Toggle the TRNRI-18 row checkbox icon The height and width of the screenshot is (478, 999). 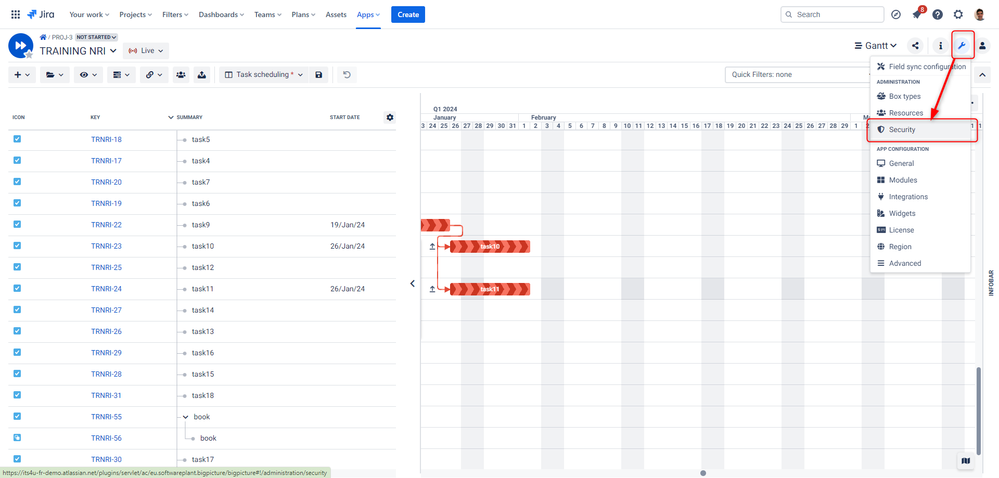coord(17,138)
